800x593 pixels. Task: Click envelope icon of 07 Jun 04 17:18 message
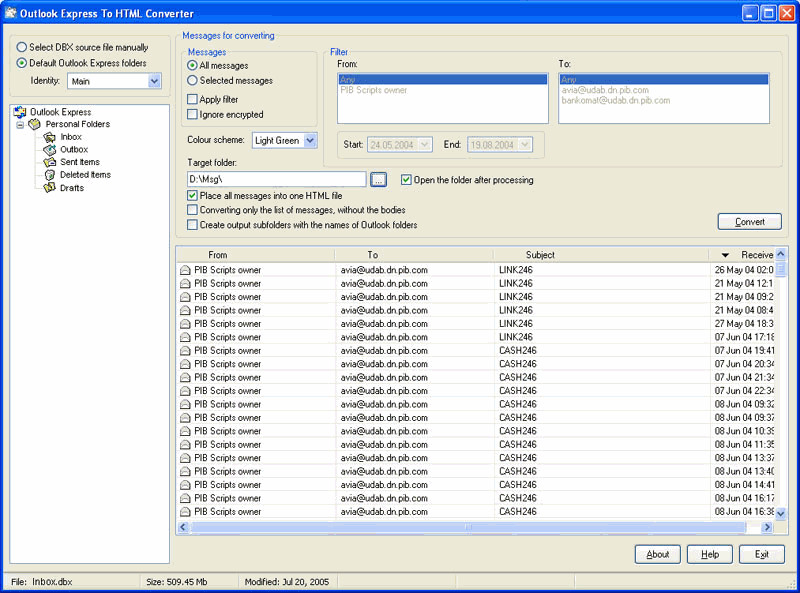coord(185,337)
